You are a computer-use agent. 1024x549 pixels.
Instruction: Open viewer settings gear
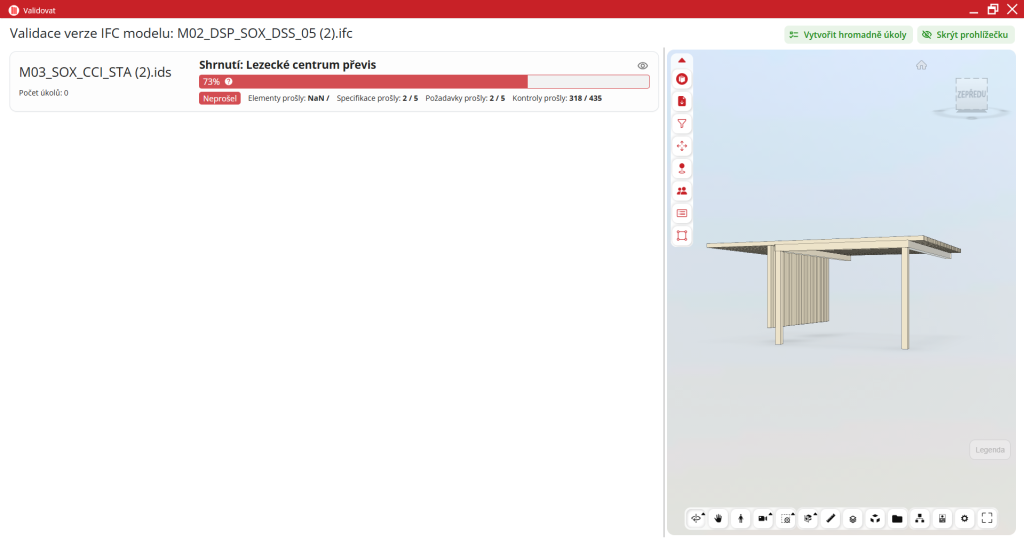click(964, 519)
